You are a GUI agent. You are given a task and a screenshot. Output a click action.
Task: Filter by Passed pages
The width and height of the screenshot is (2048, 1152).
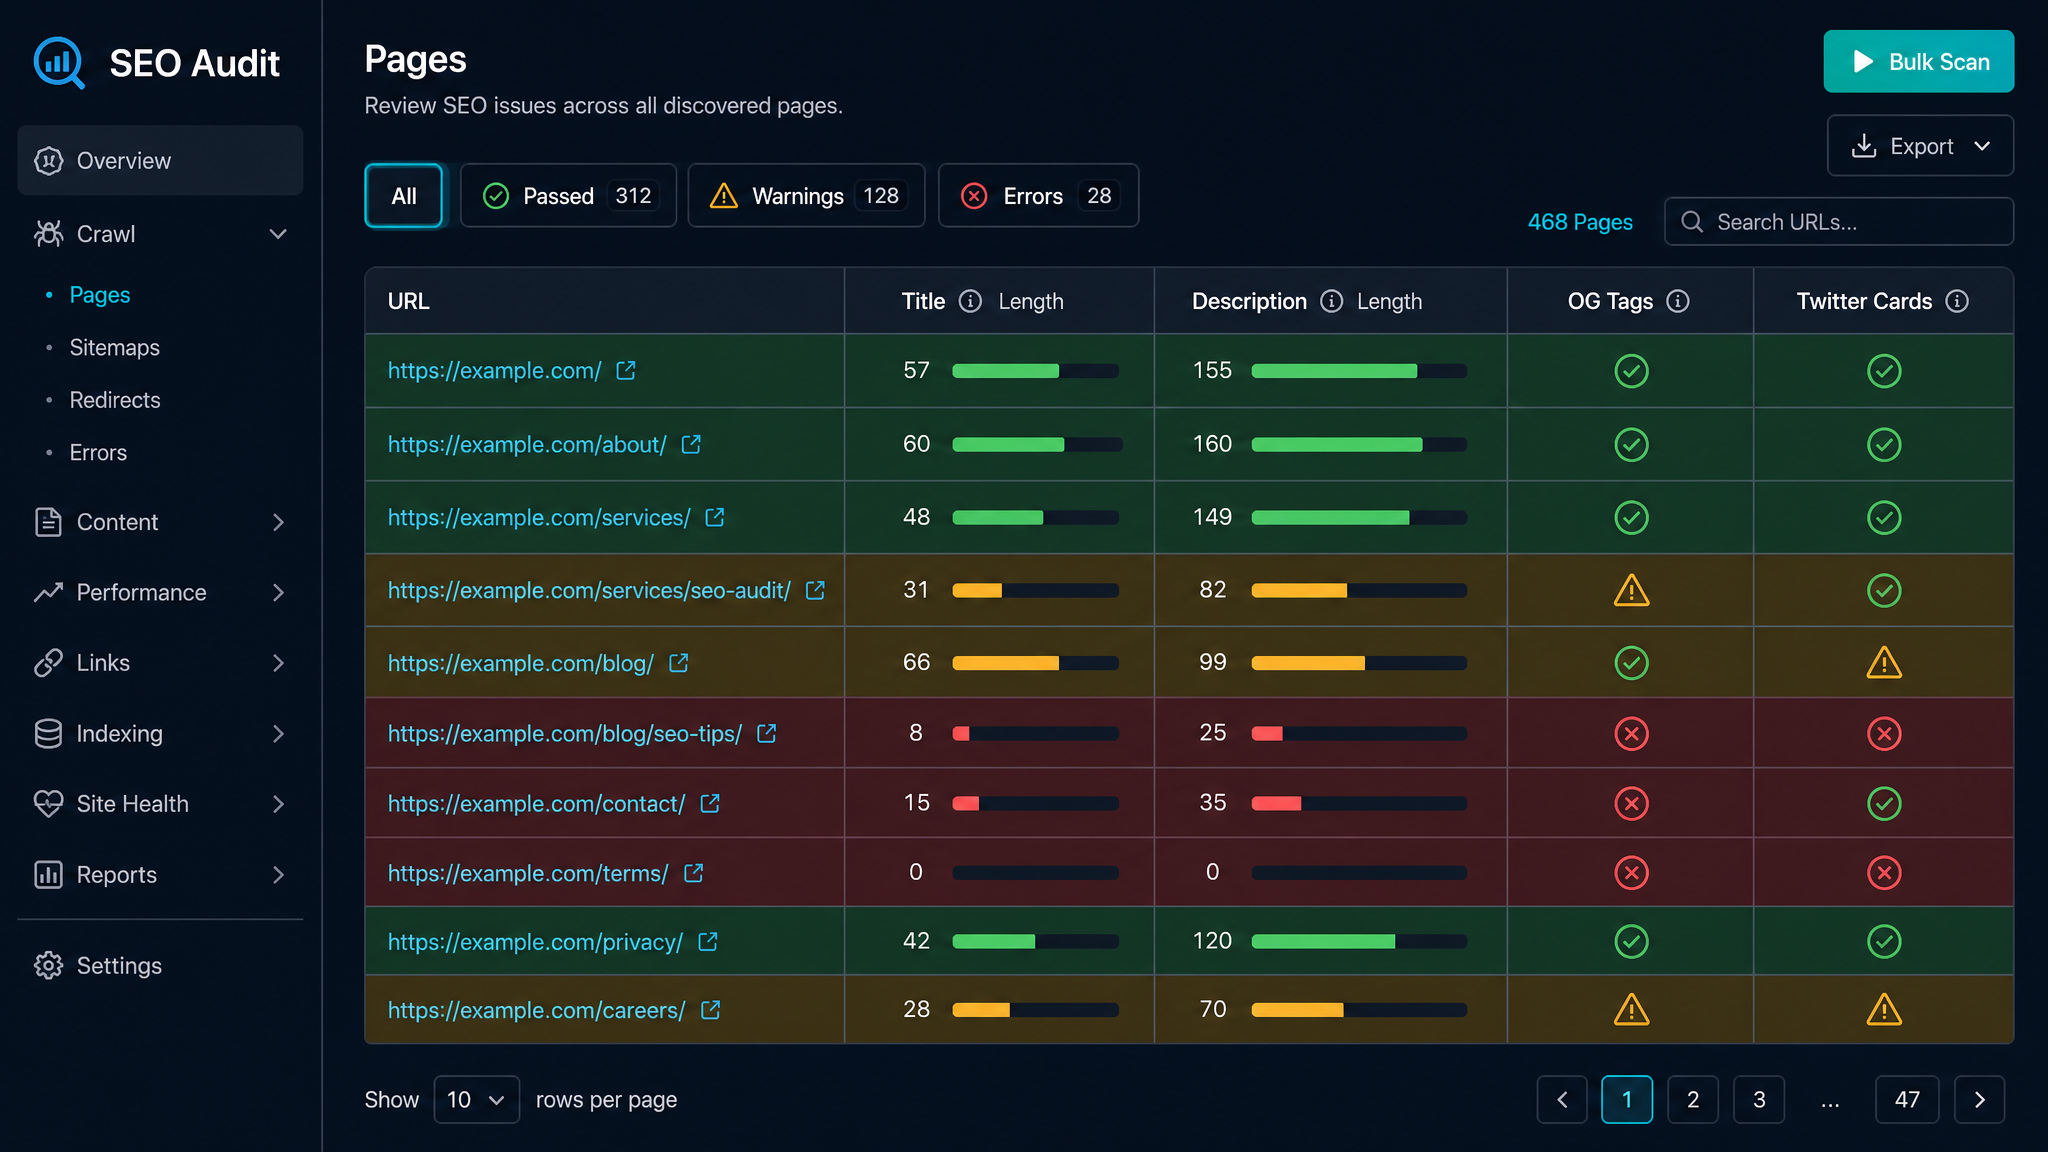[568, 195]
